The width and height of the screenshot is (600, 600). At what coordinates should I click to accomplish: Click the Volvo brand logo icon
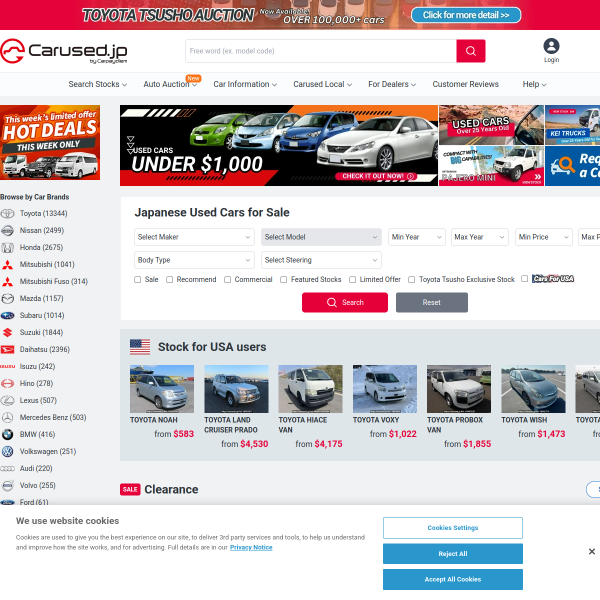coord(7,486)
